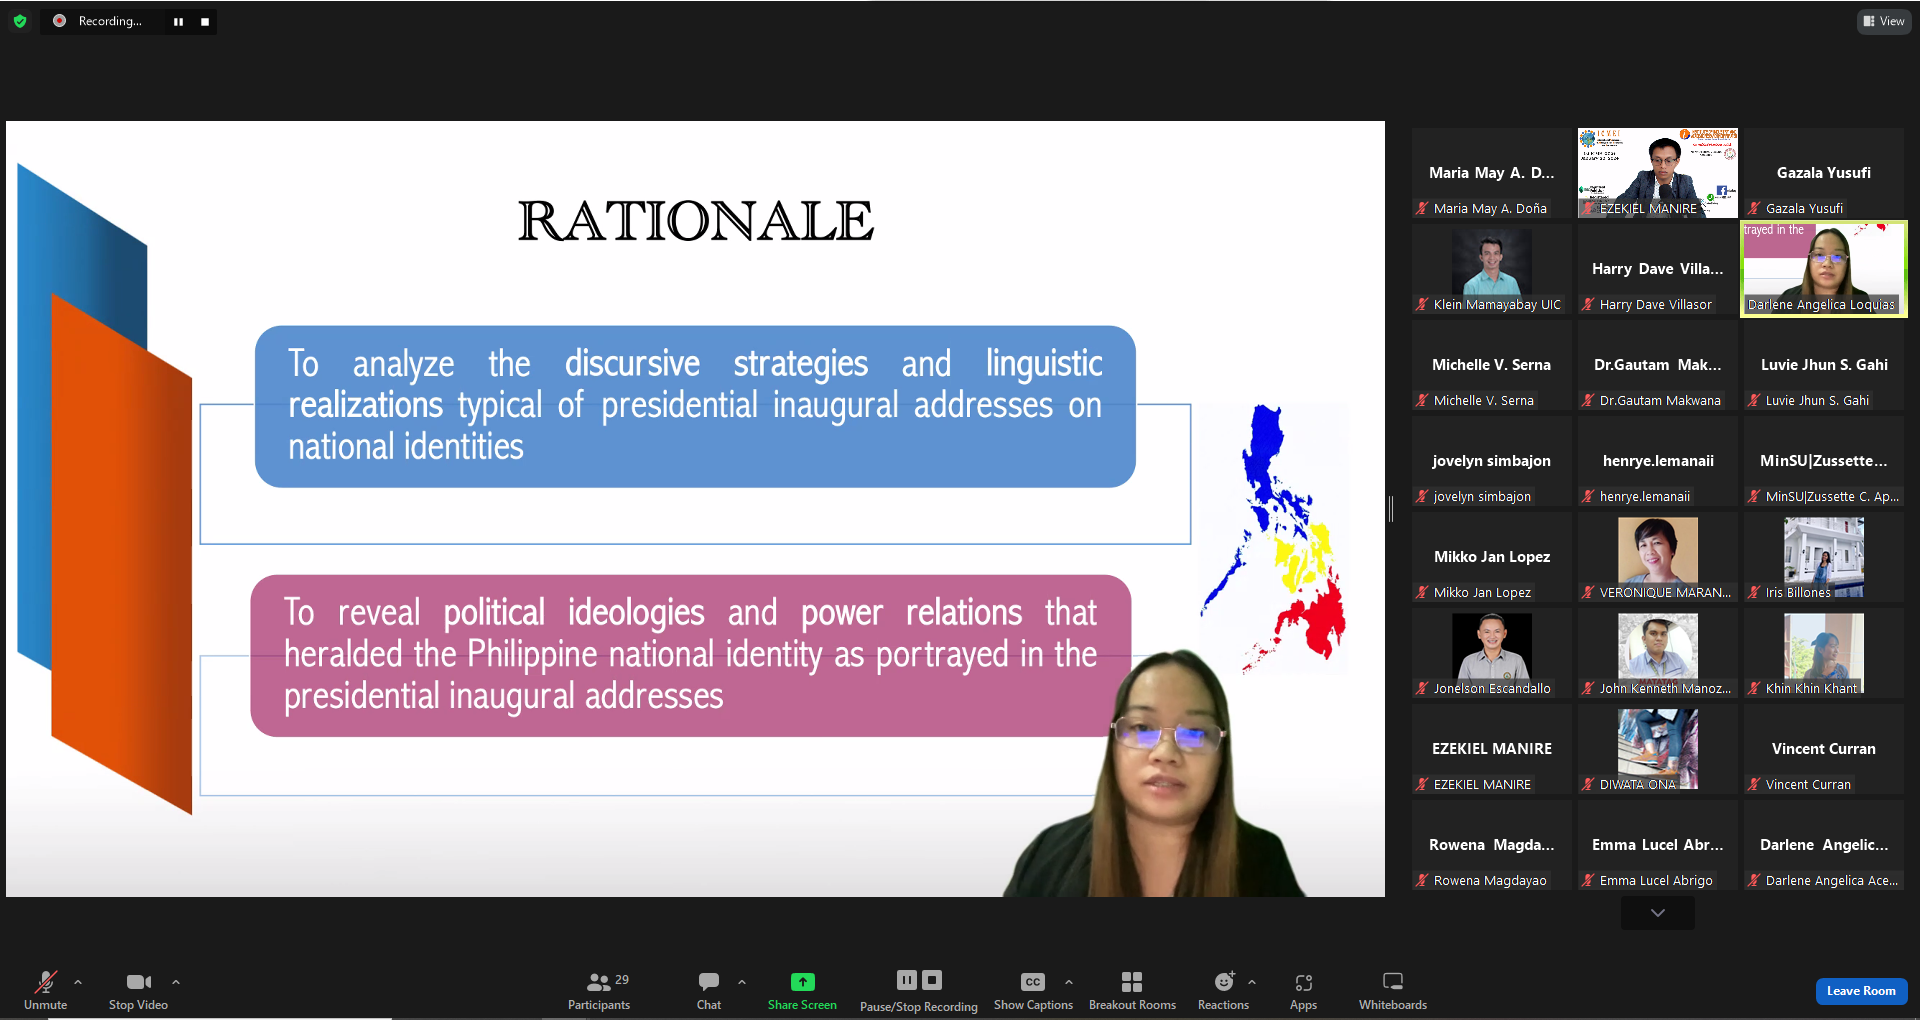Select Darlene Angelica Loquias video thumbnail

pos(1823,269)
